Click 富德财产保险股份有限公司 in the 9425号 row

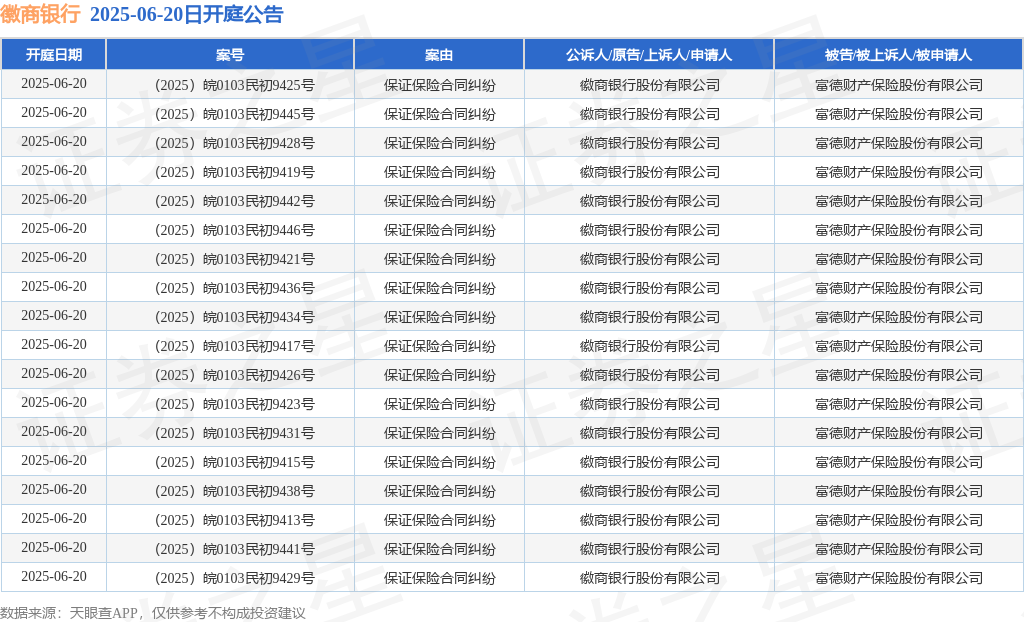point(899,85)
